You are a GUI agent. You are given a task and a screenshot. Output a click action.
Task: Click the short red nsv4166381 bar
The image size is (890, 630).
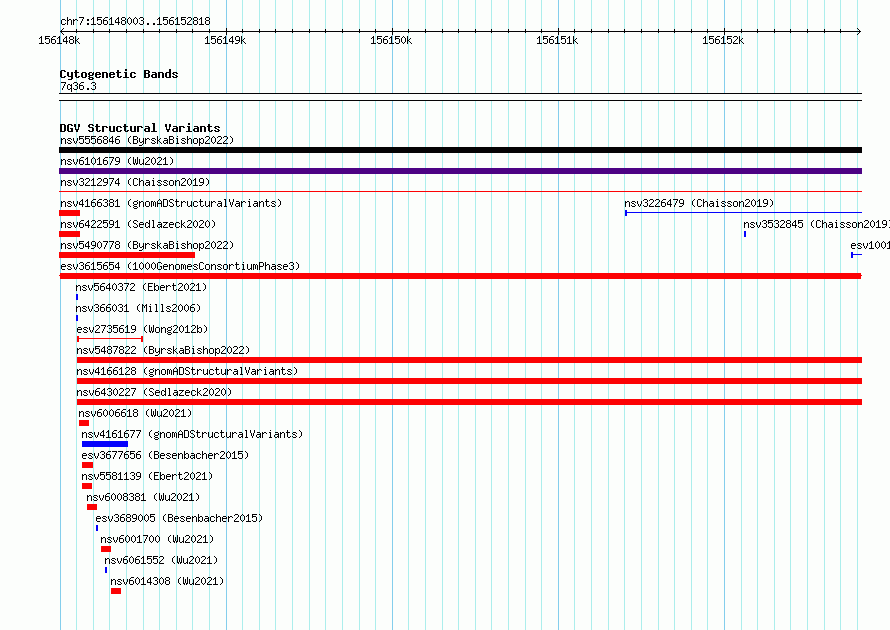pyautogui.click(x=69, y=213)
